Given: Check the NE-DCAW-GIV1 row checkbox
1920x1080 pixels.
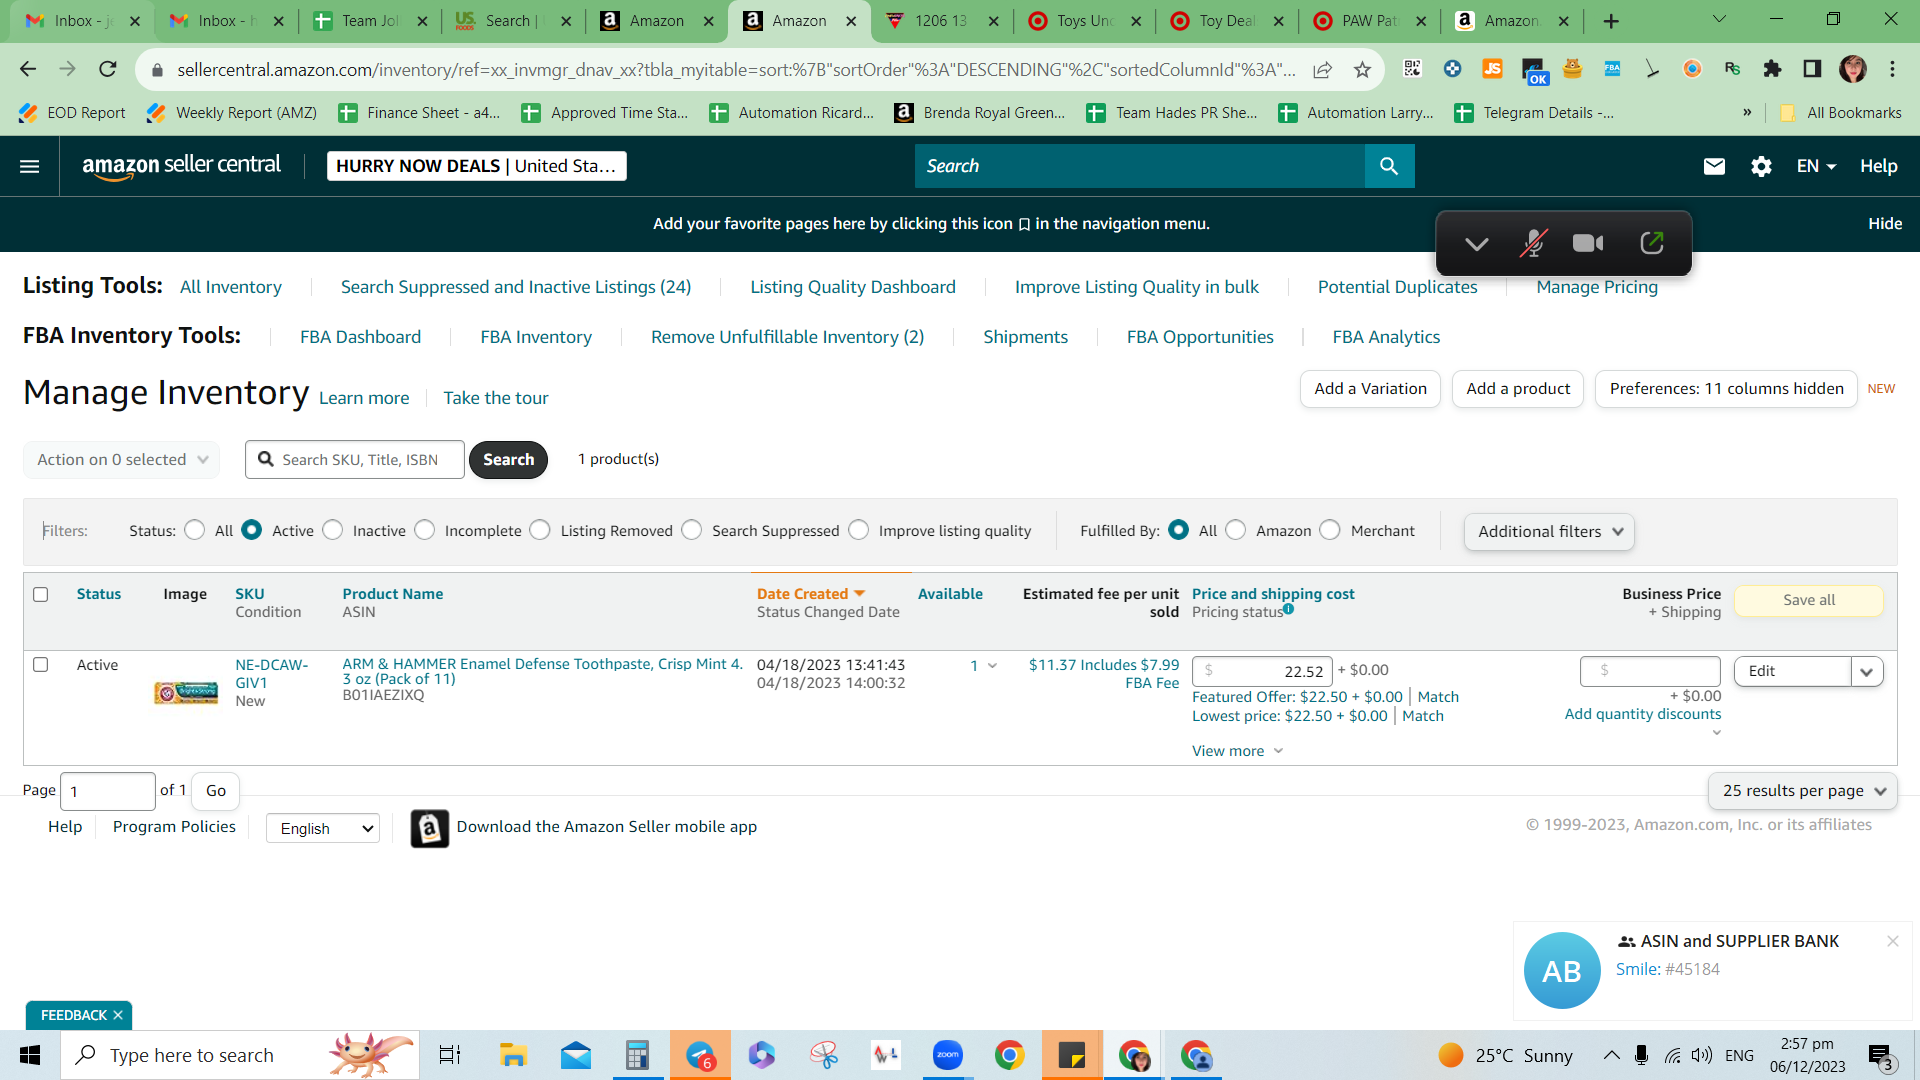Looking at the screenshot, I should [41, 664].
